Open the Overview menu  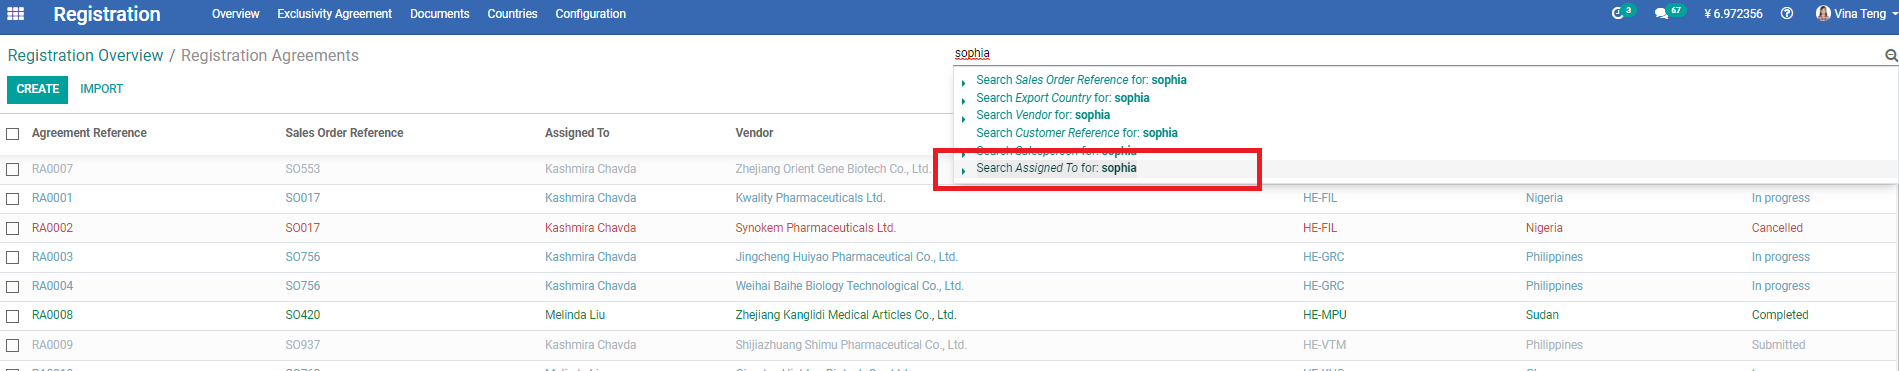[235, 14]
